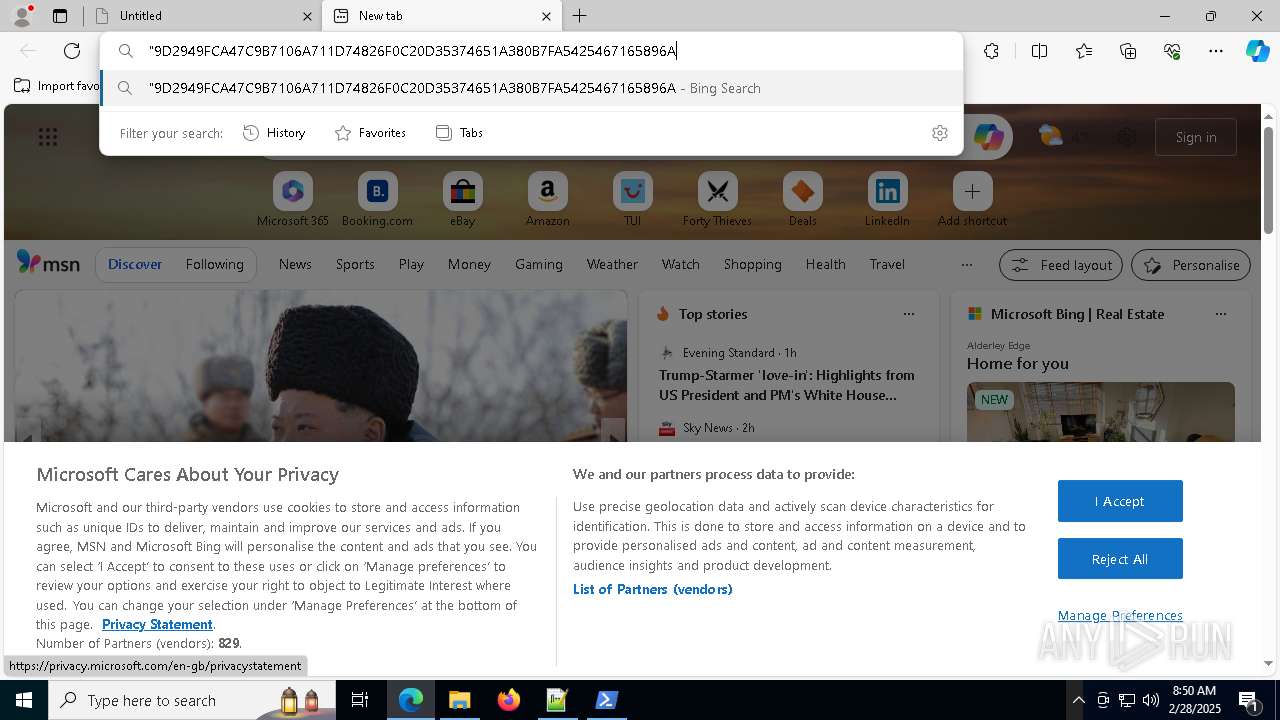
Task: Open the Trump-Starmer headline story
Action: point(787,385)
